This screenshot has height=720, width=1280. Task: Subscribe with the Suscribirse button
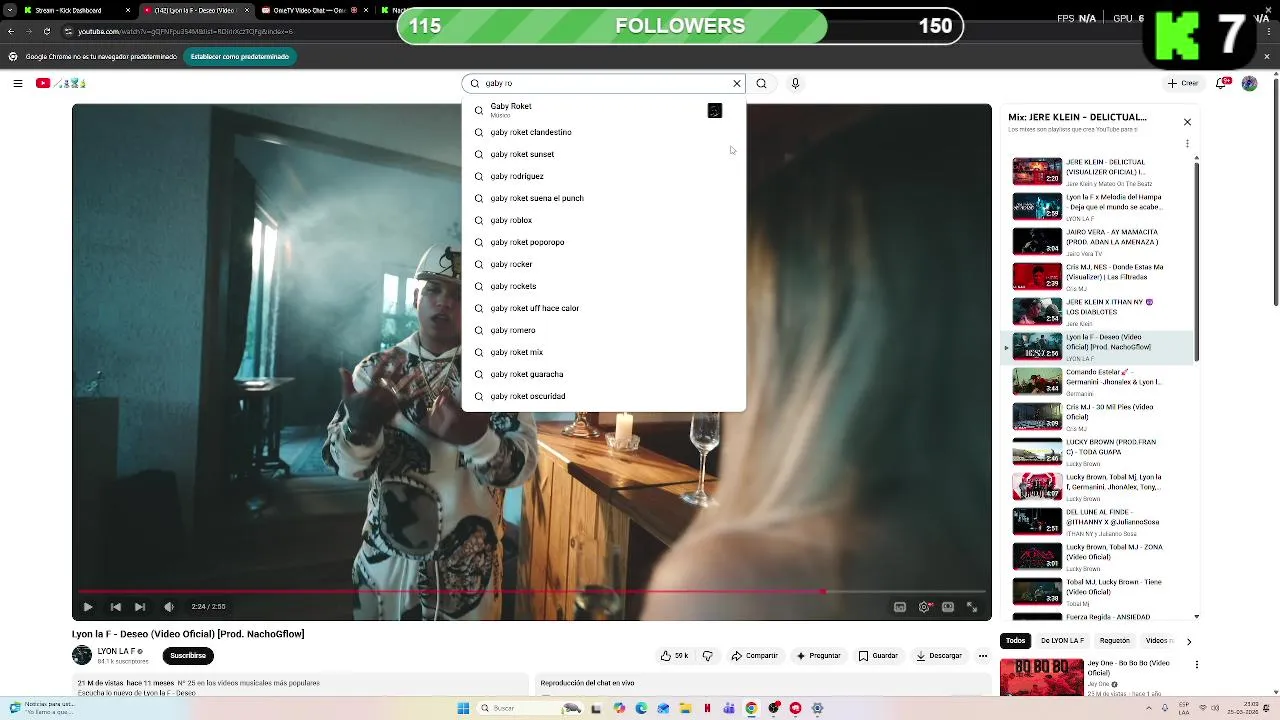coord(188,656)
